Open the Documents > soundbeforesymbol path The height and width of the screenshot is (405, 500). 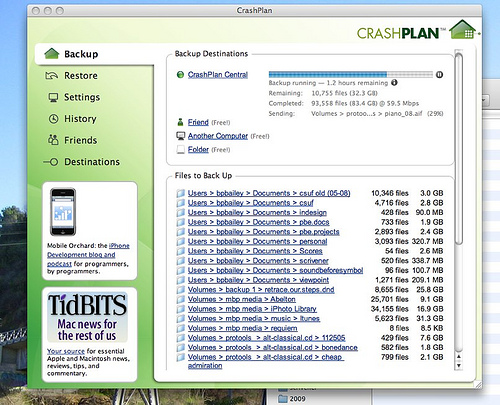tap(275, 270)
